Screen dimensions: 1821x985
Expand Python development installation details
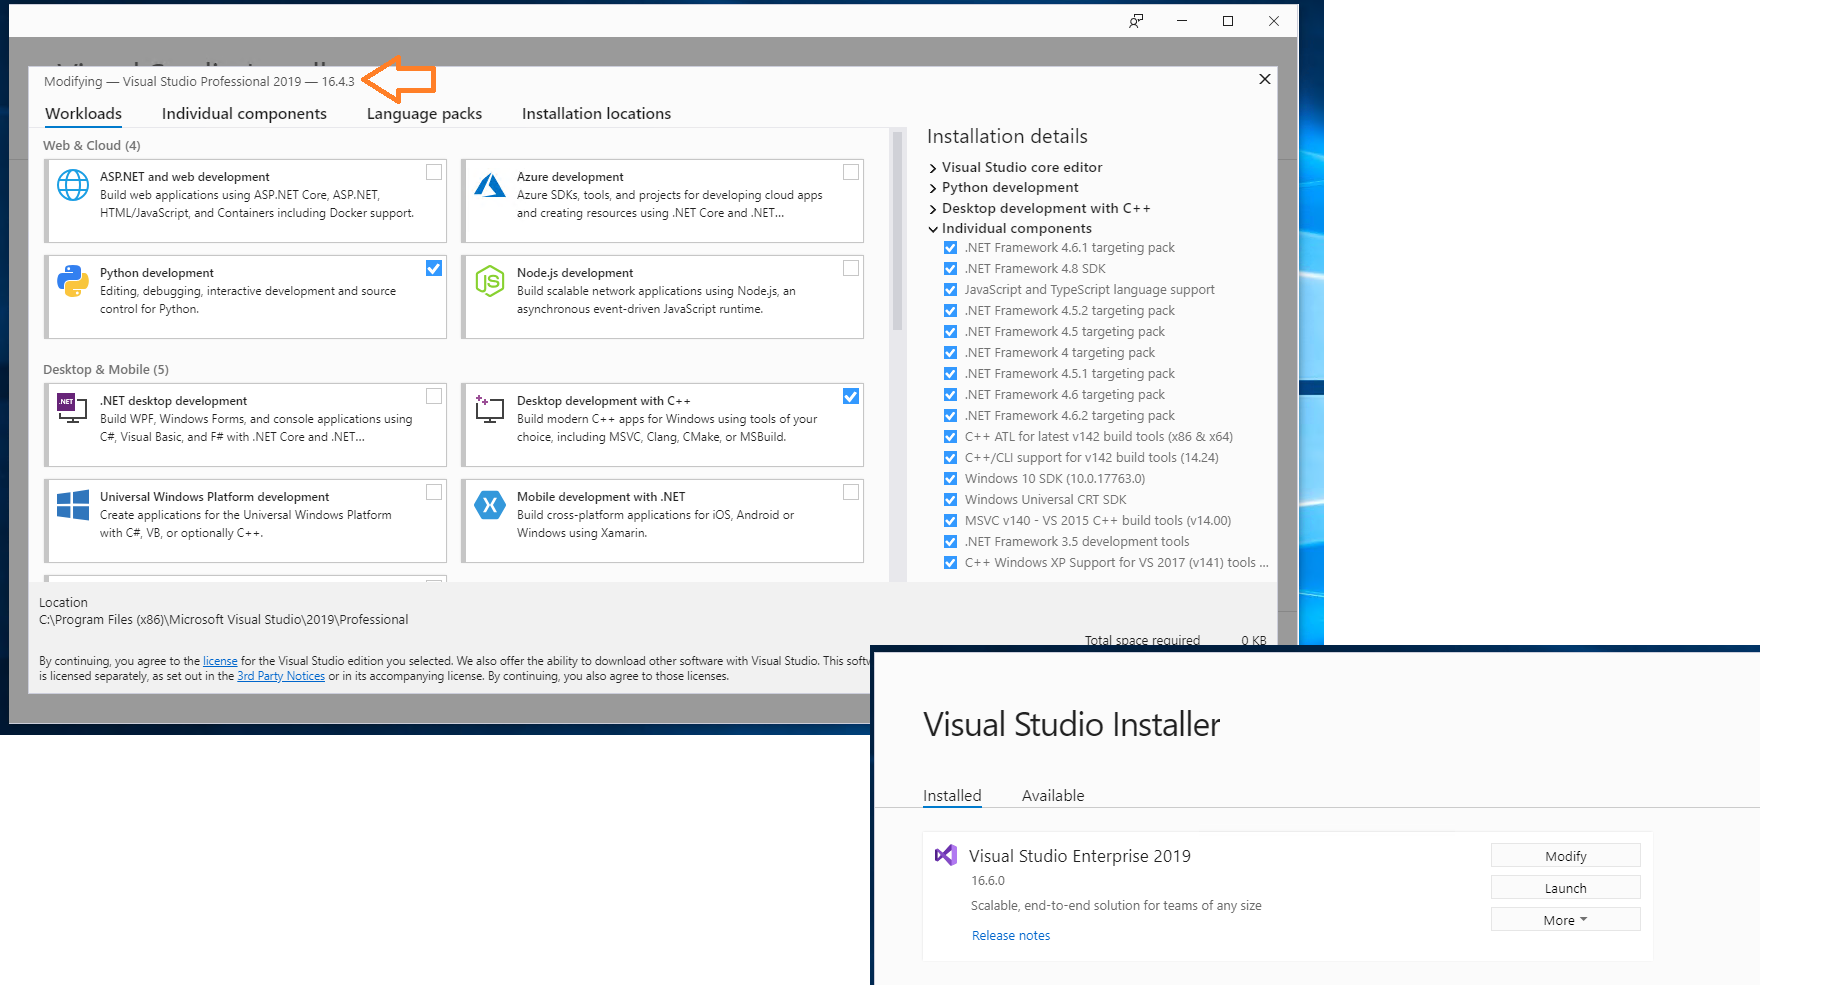pos(933,188)
